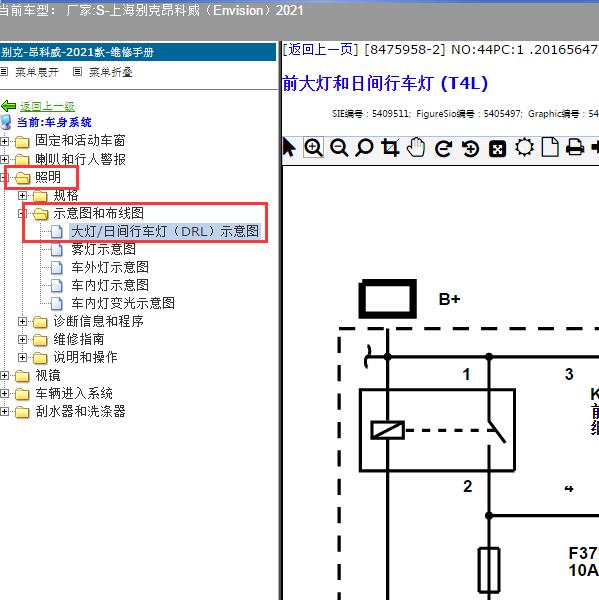The image size is (599, 600).
Task: Expand the 刮水器和洗涤器 tree node
Action: point(4,412)
